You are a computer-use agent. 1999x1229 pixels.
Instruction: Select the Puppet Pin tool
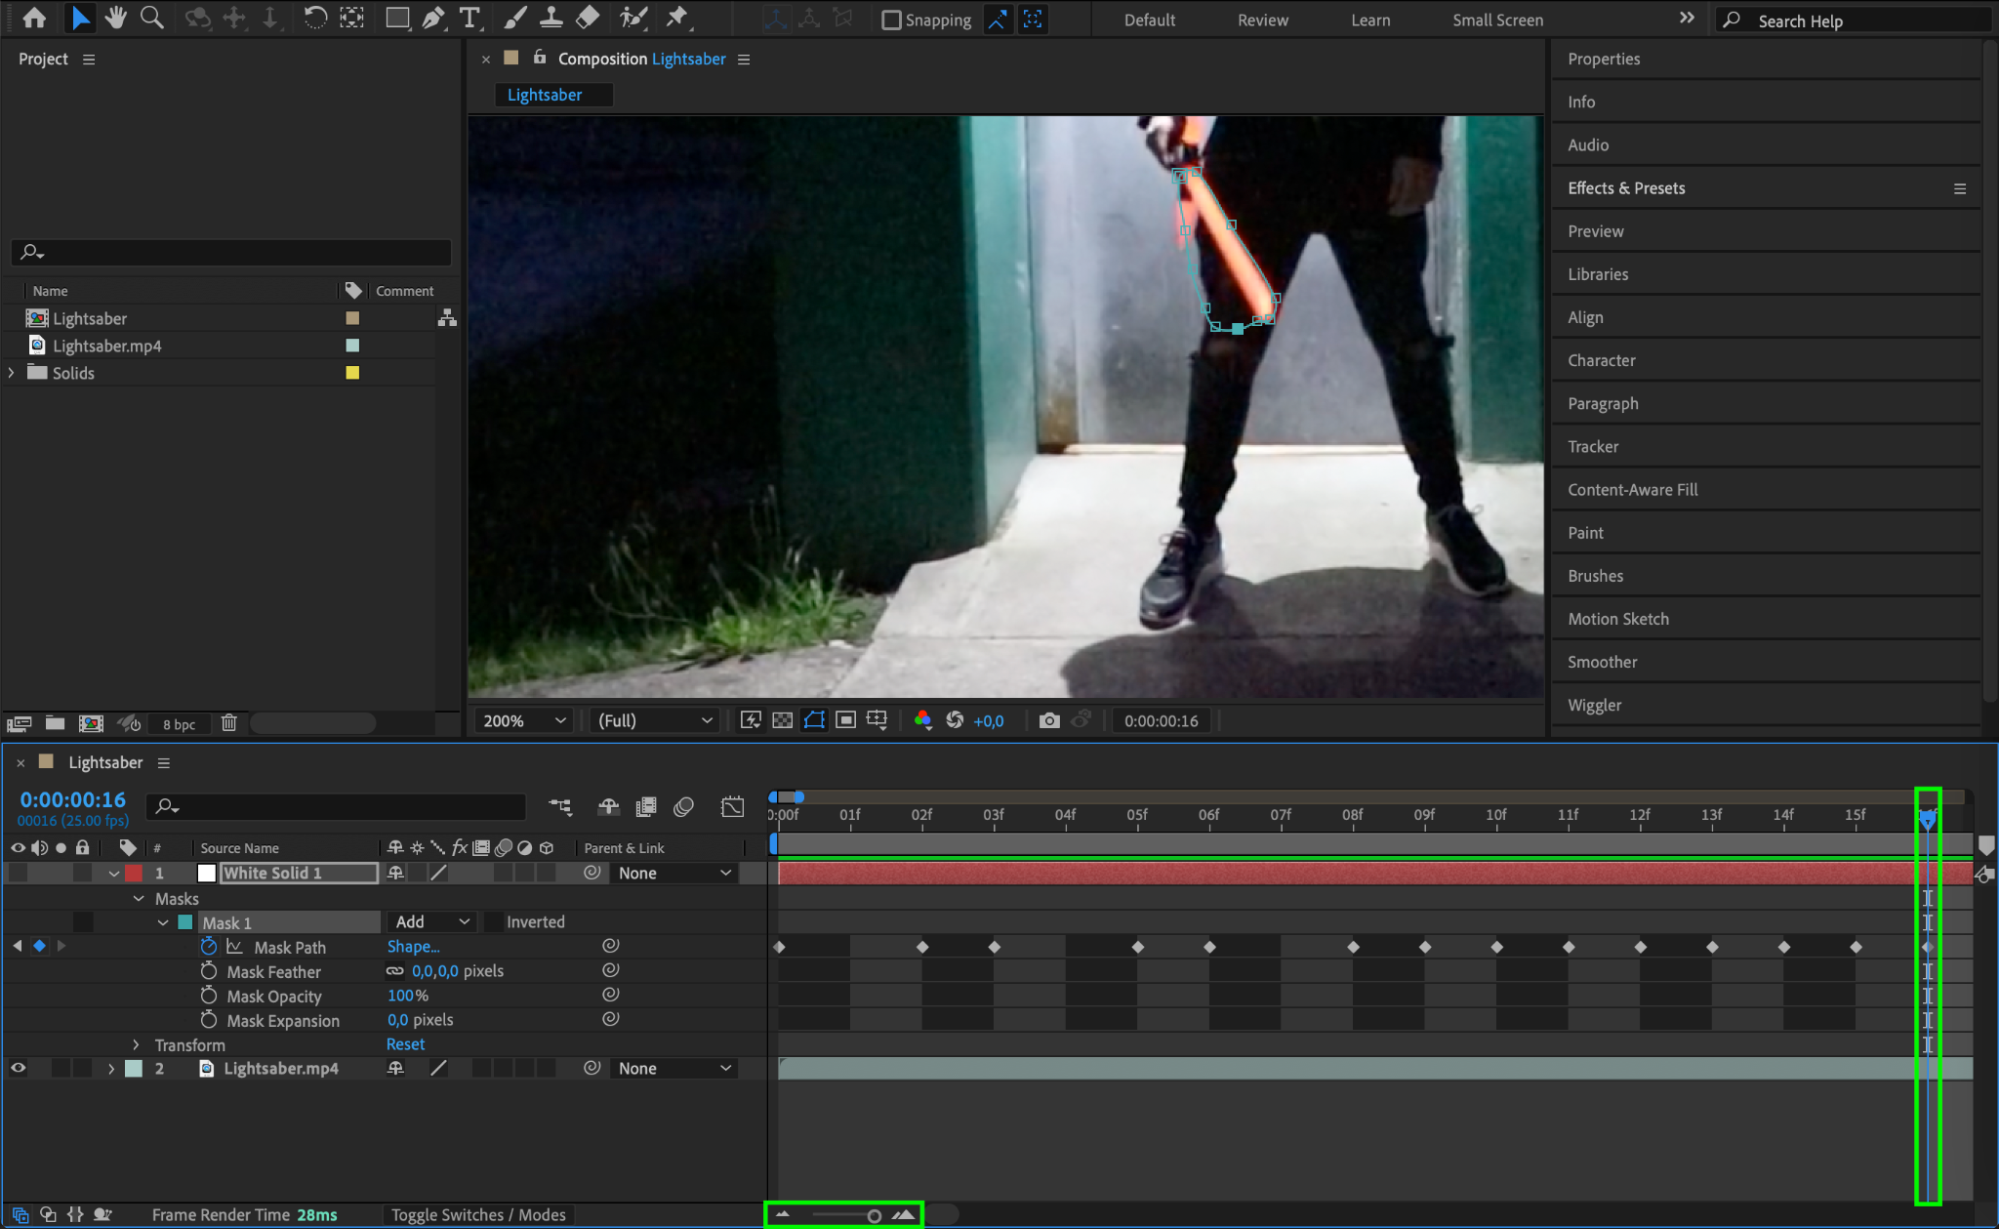677,18
